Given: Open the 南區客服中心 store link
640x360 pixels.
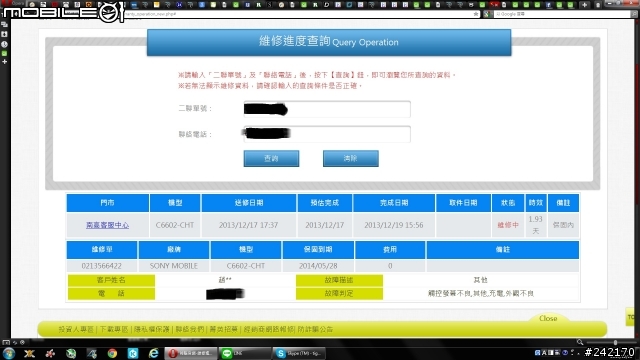Looking at the screenshot, I should pos(107,225).
